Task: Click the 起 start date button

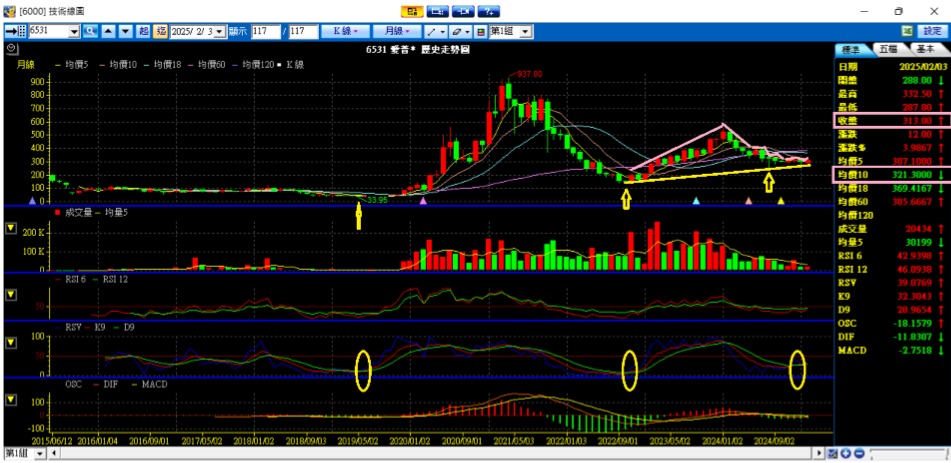Action: [144, 32]
